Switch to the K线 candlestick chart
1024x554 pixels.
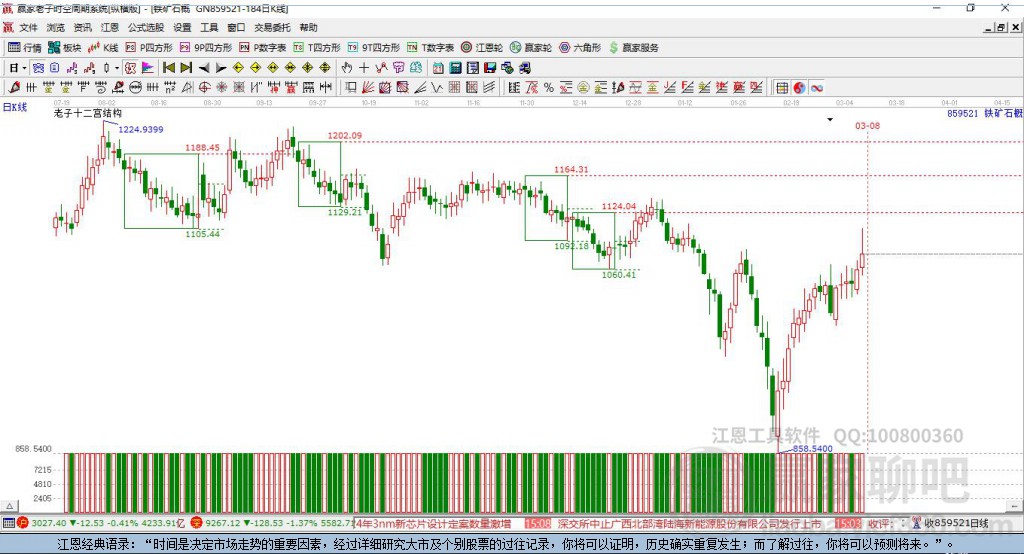pyautogui.click(x=103, y=48)
